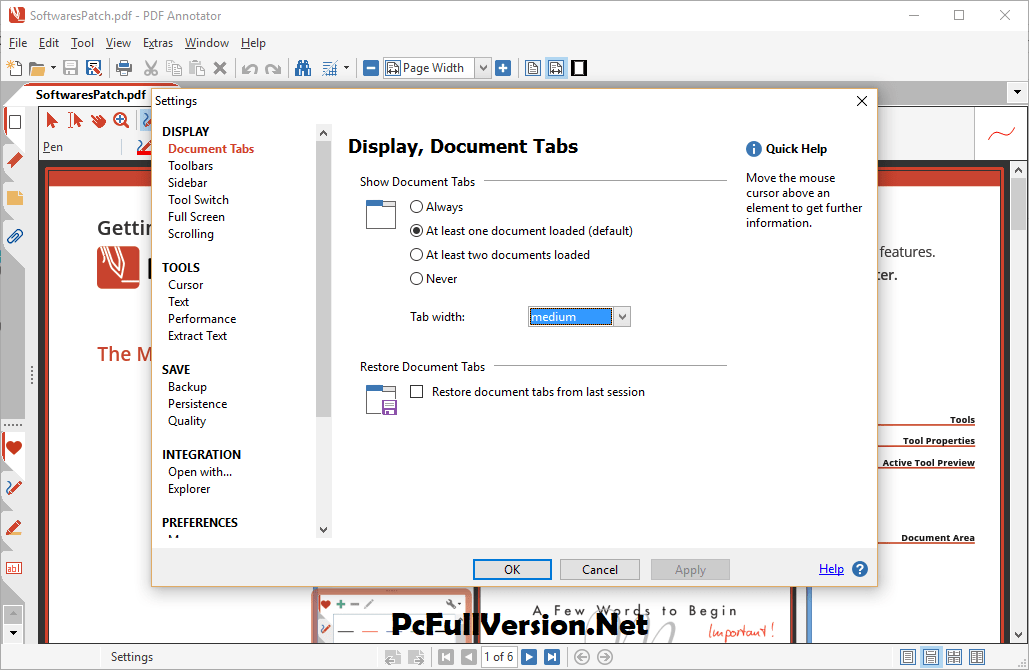1029x670 pixels.
Task: Click the Undo arrow icon
Action: (249, 68)
